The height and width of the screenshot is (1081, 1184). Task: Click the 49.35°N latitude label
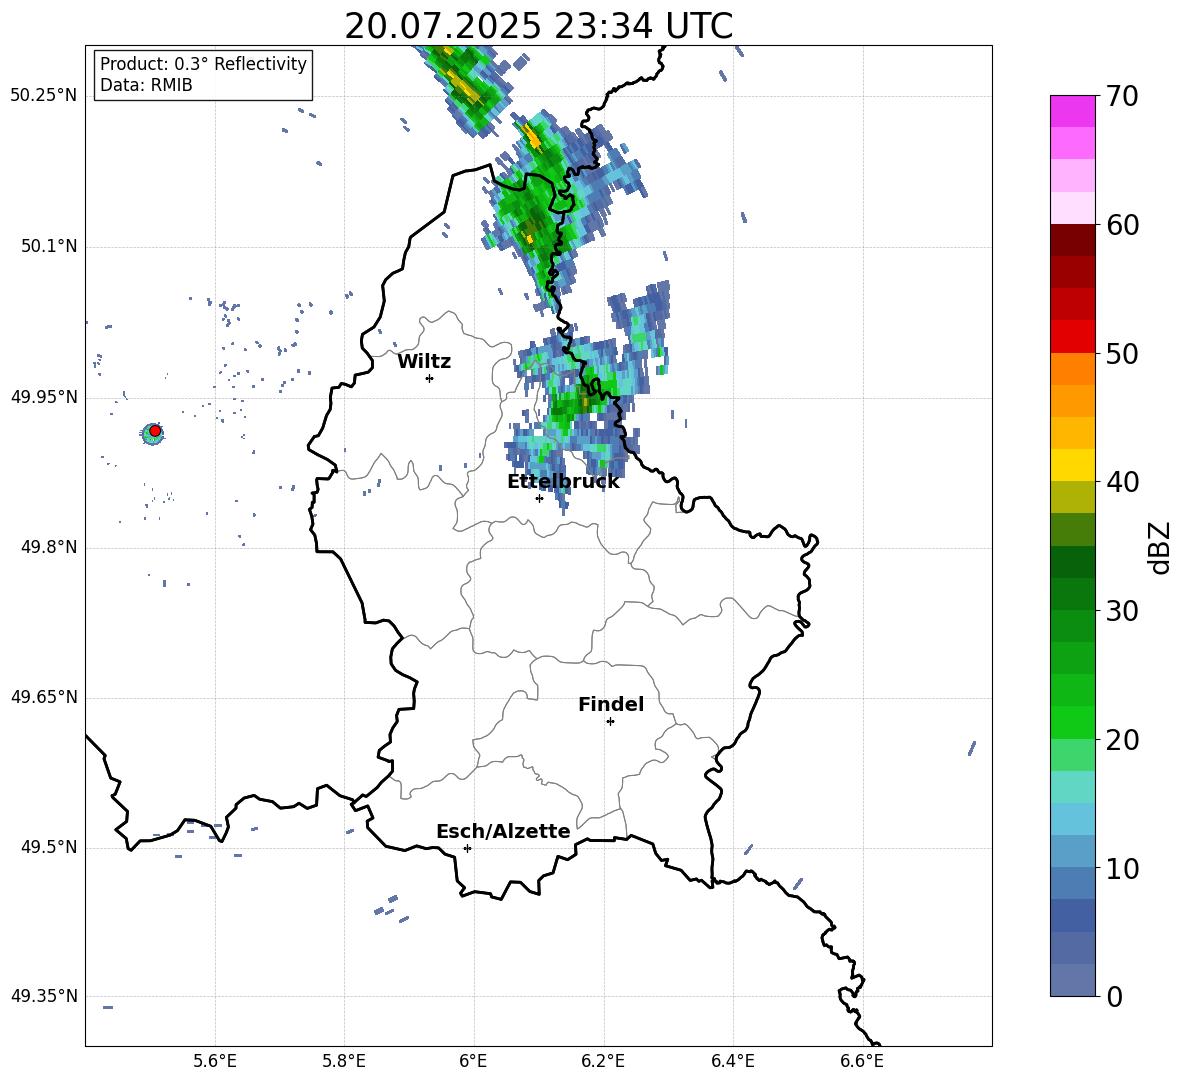click(x=43, y=996)
